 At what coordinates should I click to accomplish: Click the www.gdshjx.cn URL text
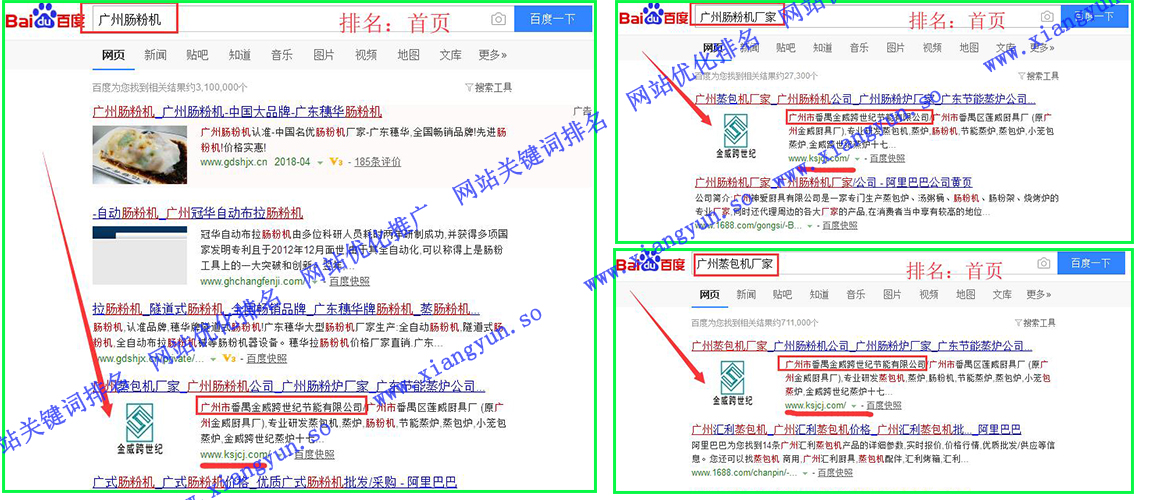coord(236,162)
